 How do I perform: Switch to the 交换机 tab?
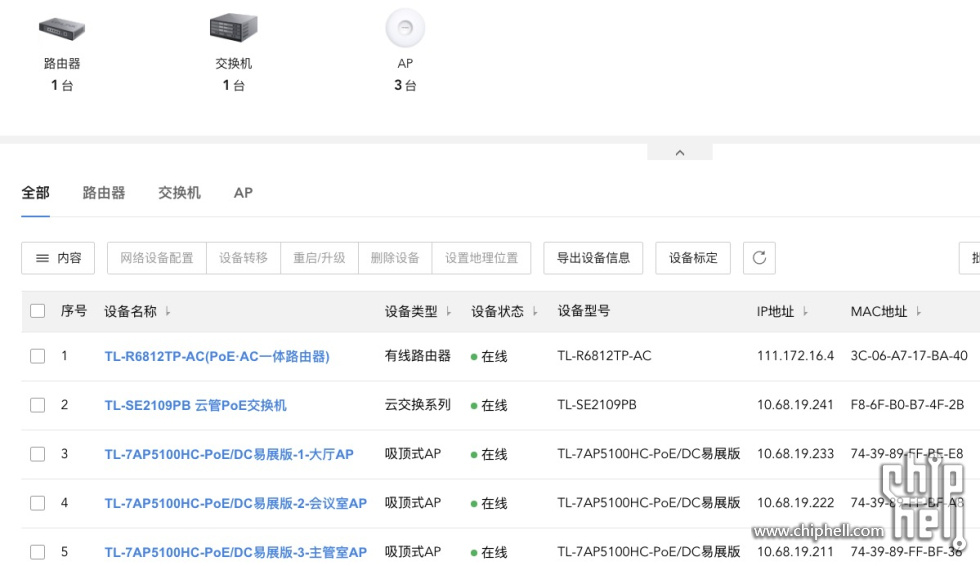point(179,193)
